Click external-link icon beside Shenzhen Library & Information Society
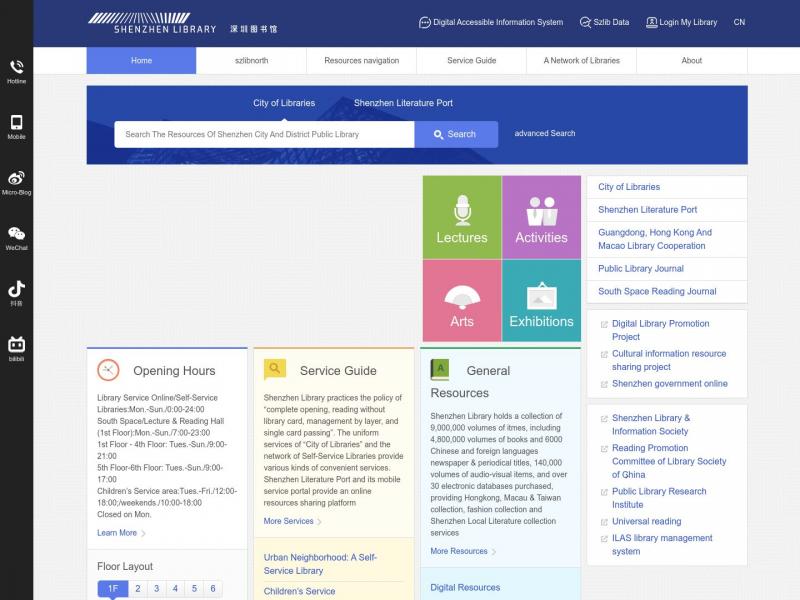 coord(604,419)
